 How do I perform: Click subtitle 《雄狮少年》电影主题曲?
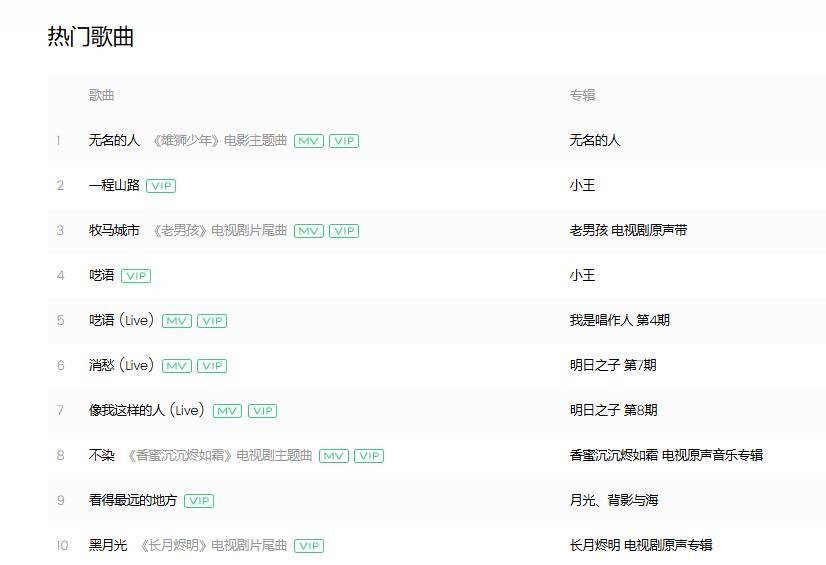(220, 141)
